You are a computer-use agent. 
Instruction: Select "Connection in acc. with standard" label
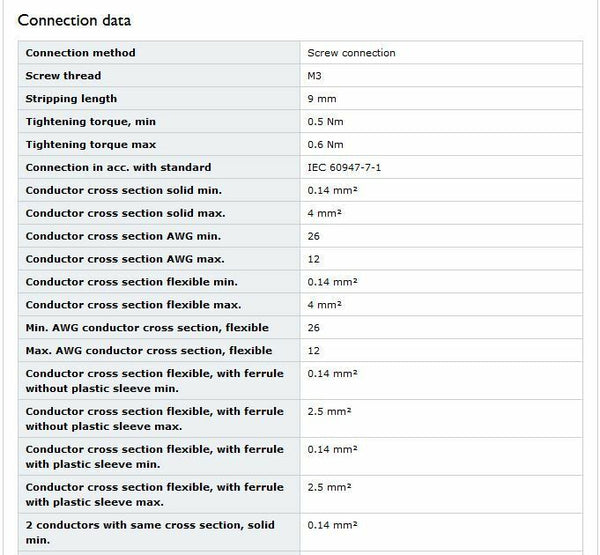pos(118,168)
